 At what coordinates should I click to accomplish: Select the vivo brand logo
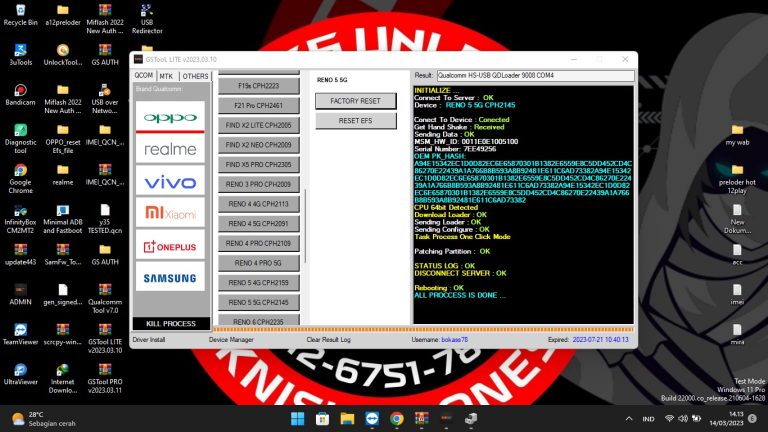tap(170, 182)
